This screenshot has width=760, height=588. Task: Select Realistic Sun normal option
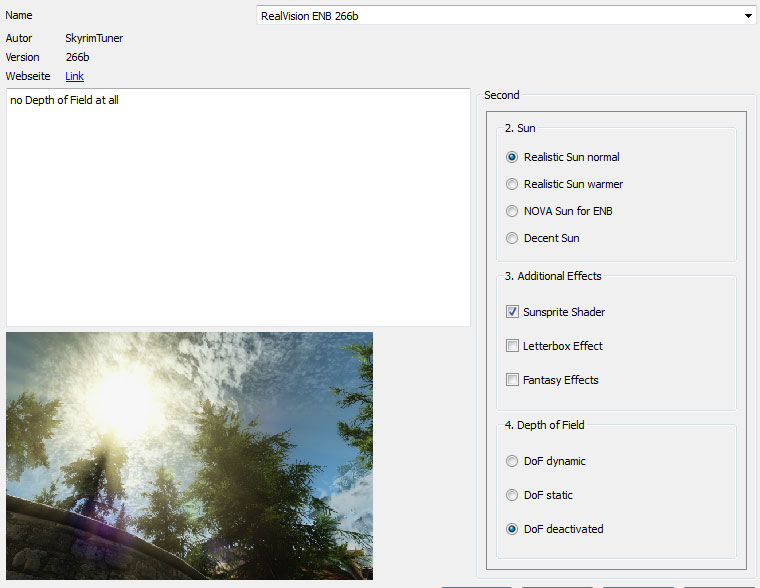[x=512, y=157]
